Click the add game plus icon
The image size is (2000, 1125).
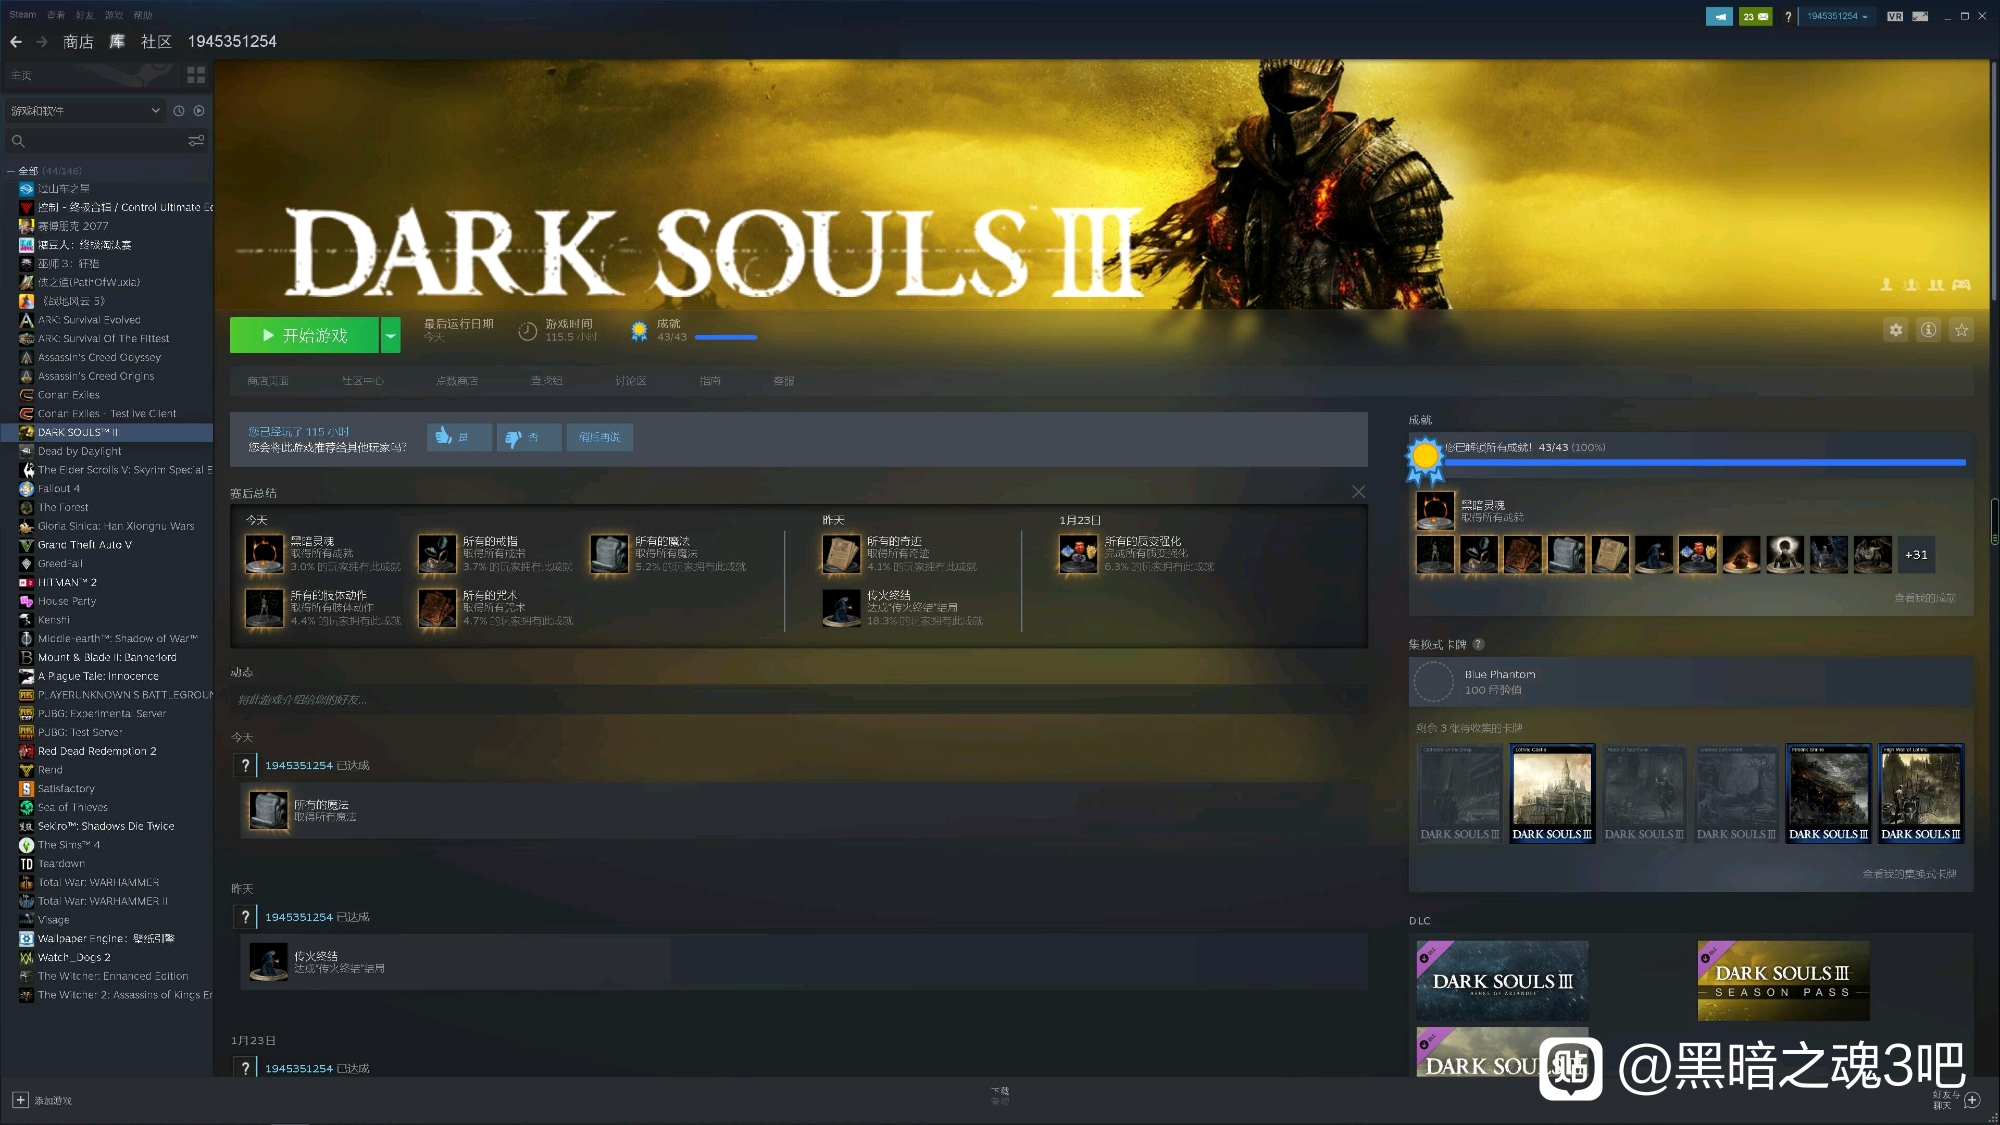(x=20, y=1100)
